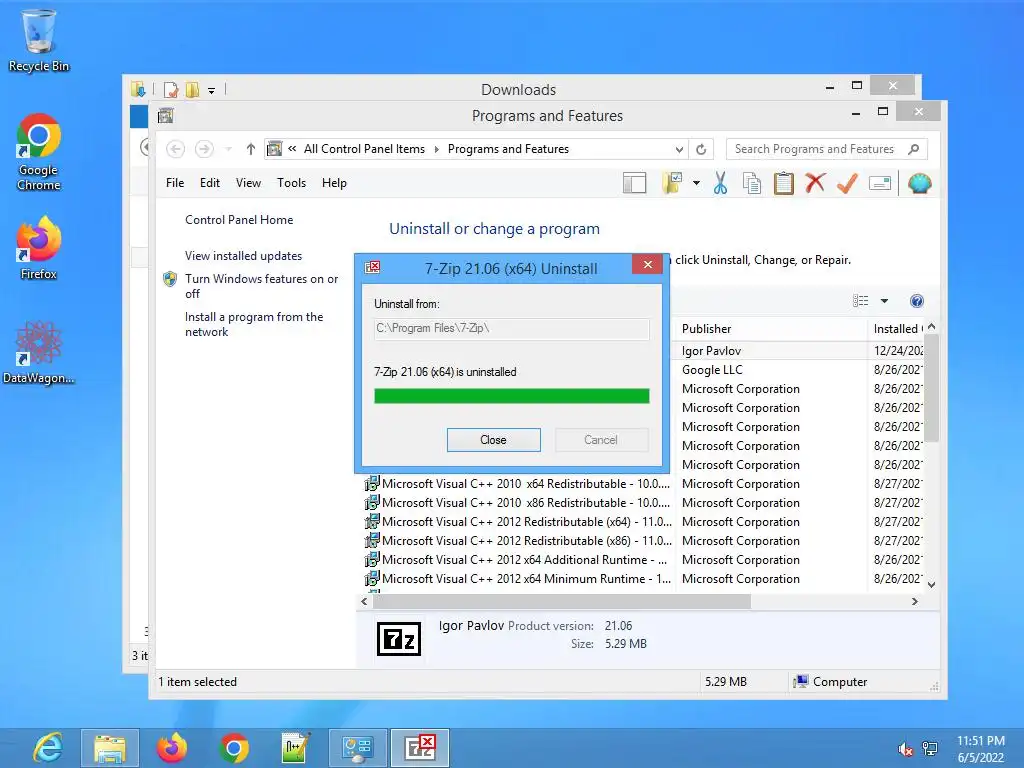Screen dimensions: 1024x768
Task: Select Microsoft Visual C++ 2012 x64 Minimum Runtime
Action: click(518, 579)
